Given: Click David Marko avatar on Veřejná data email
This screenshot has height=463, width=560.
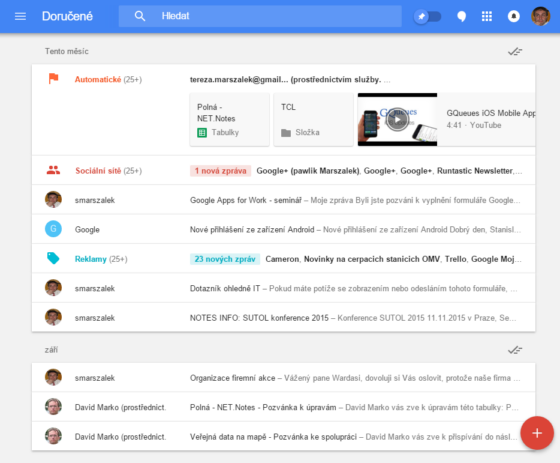Looking at the screenshot, I should [x=53, y=436].
